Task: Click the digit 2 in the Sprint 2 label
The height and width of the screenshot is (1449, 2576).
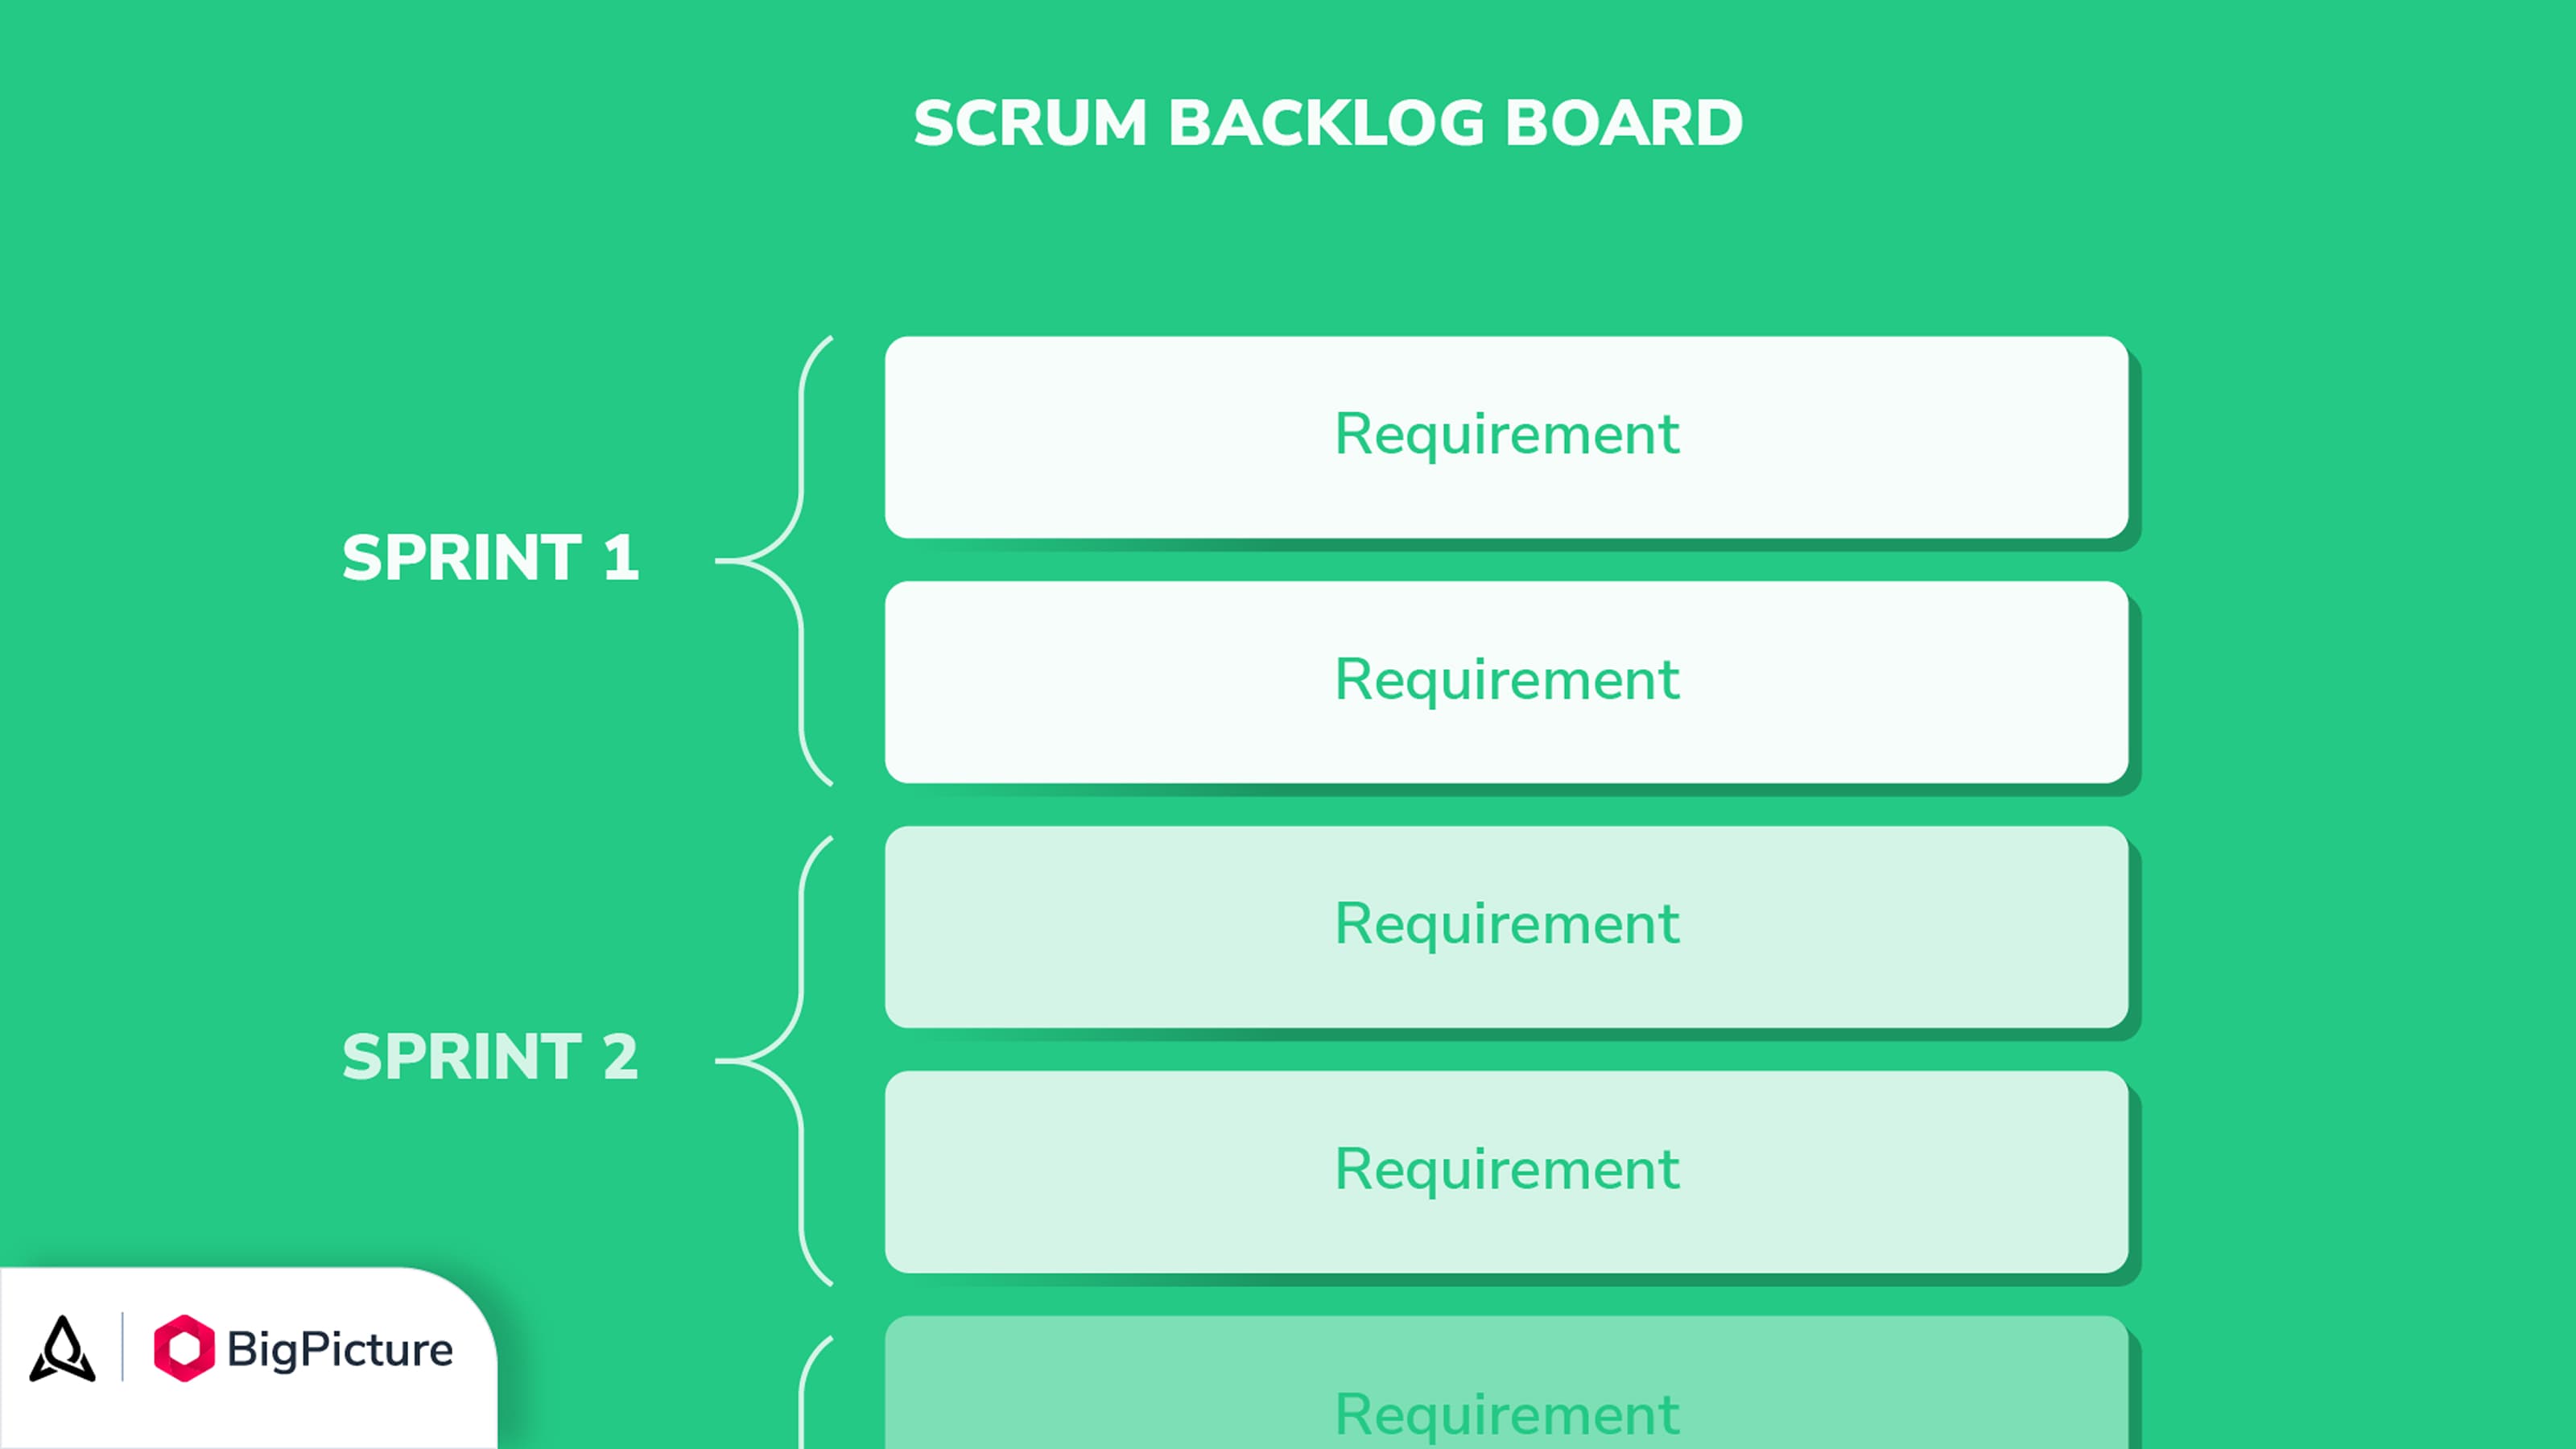Action: point(620,1056)
